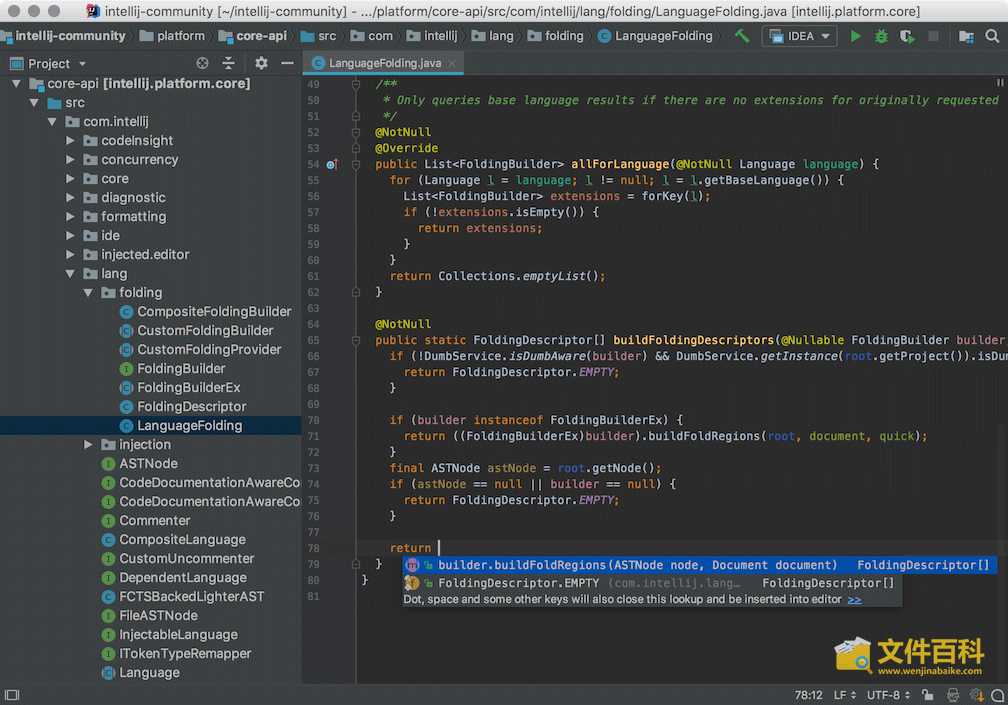
Task: Expand the concurrency package
Action: [71, 159]
